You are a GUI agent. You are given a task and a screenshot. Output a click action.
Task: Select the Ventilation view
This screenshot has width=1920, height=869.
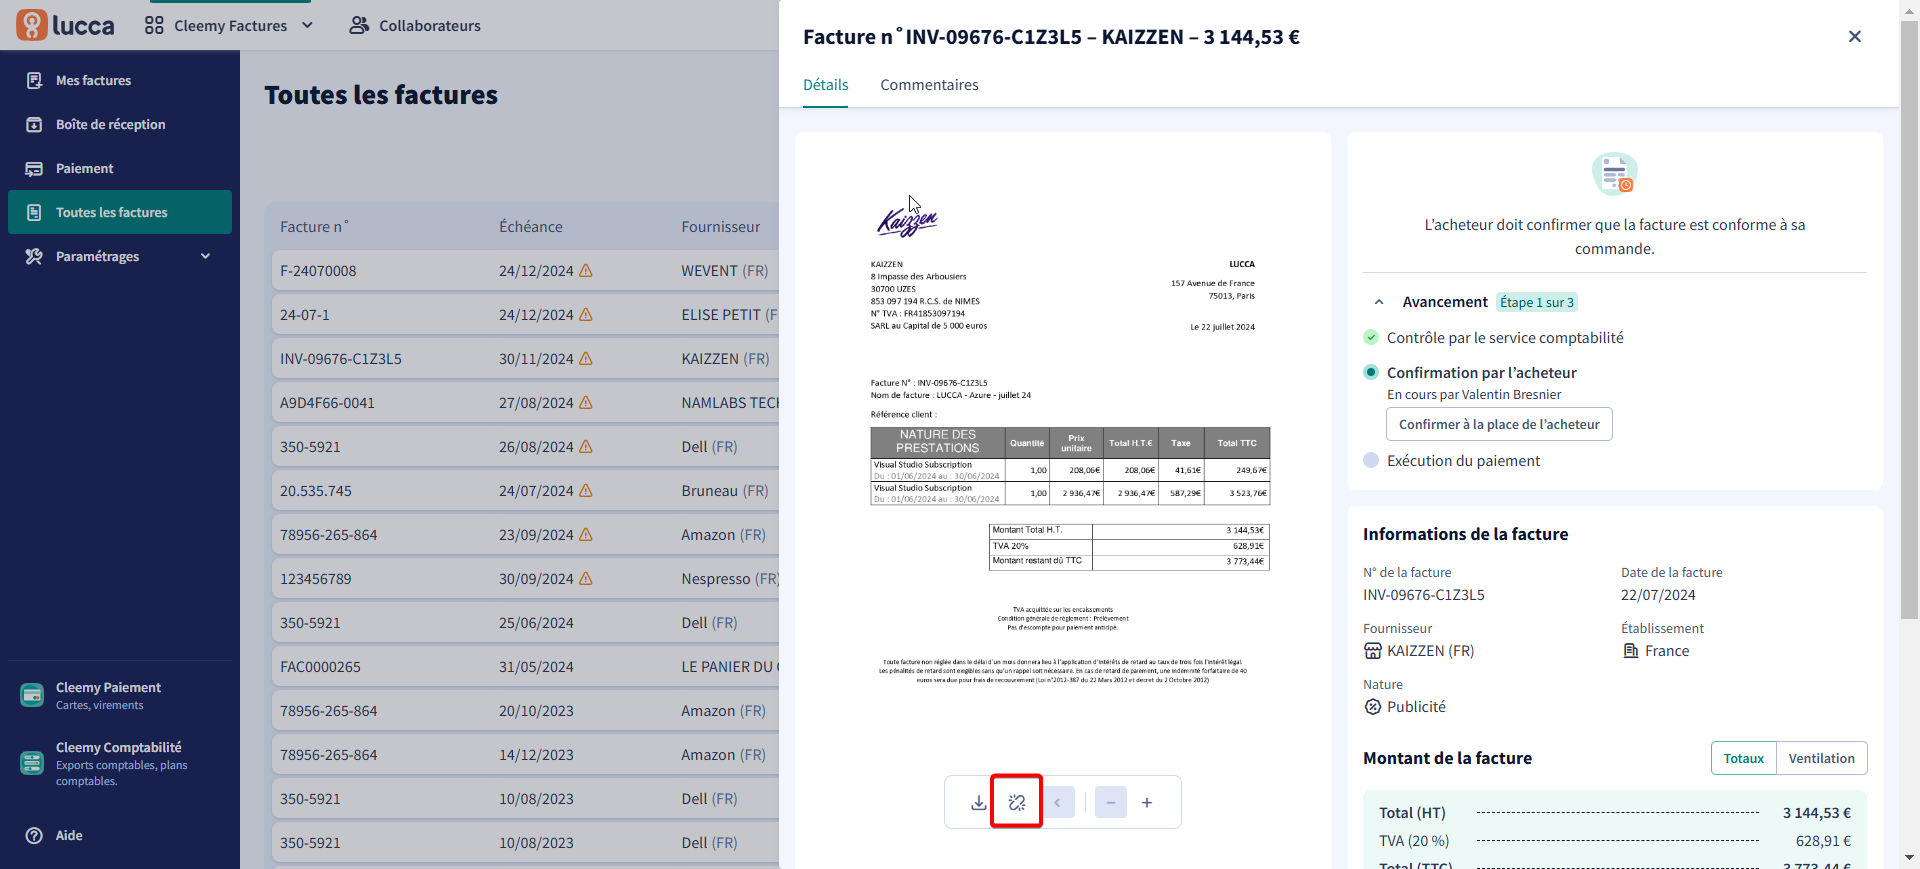click(1821, 758)
